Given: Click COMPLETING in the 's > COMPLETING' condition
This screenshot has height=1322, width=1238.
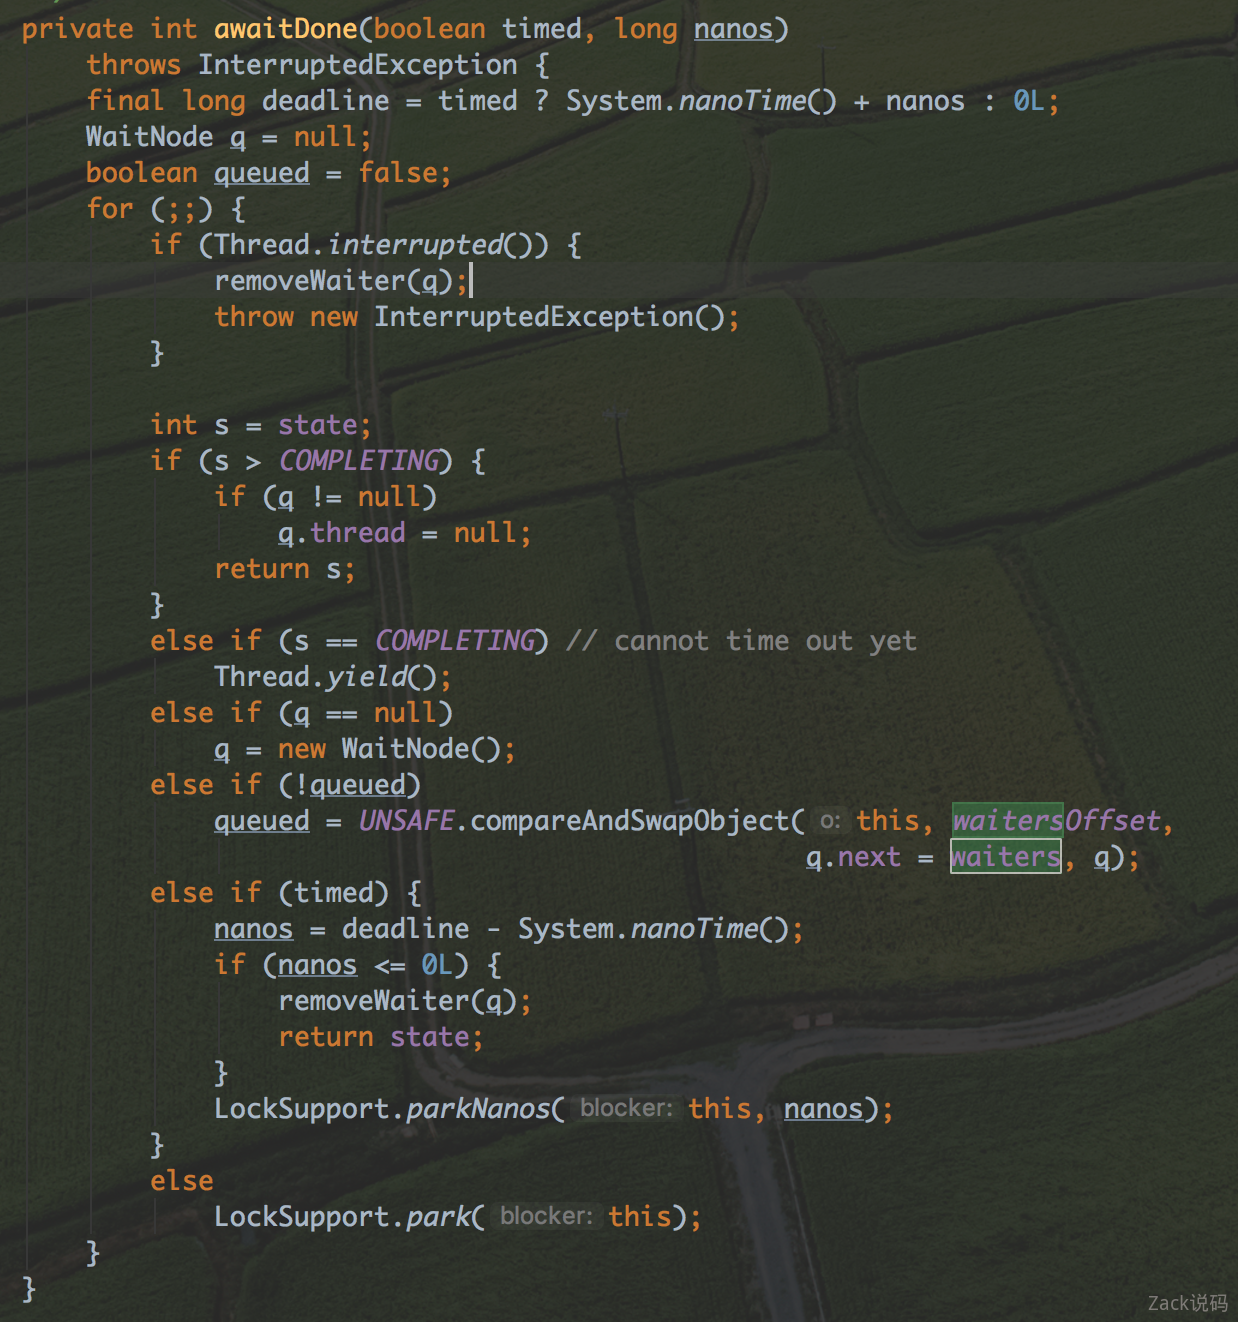Looking at the screenshot, I should click(x=358, y=461).
